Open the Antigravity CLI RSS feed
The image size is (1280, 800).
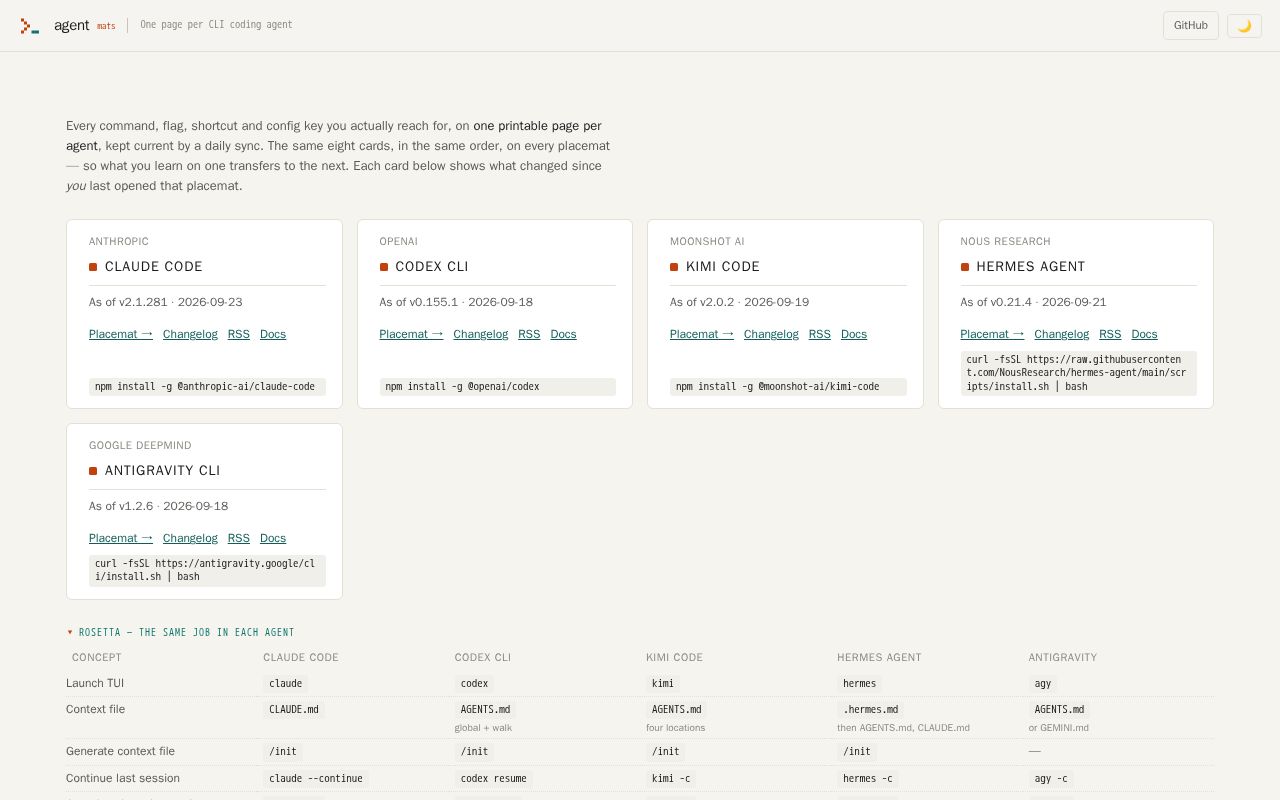pos(239,538)
